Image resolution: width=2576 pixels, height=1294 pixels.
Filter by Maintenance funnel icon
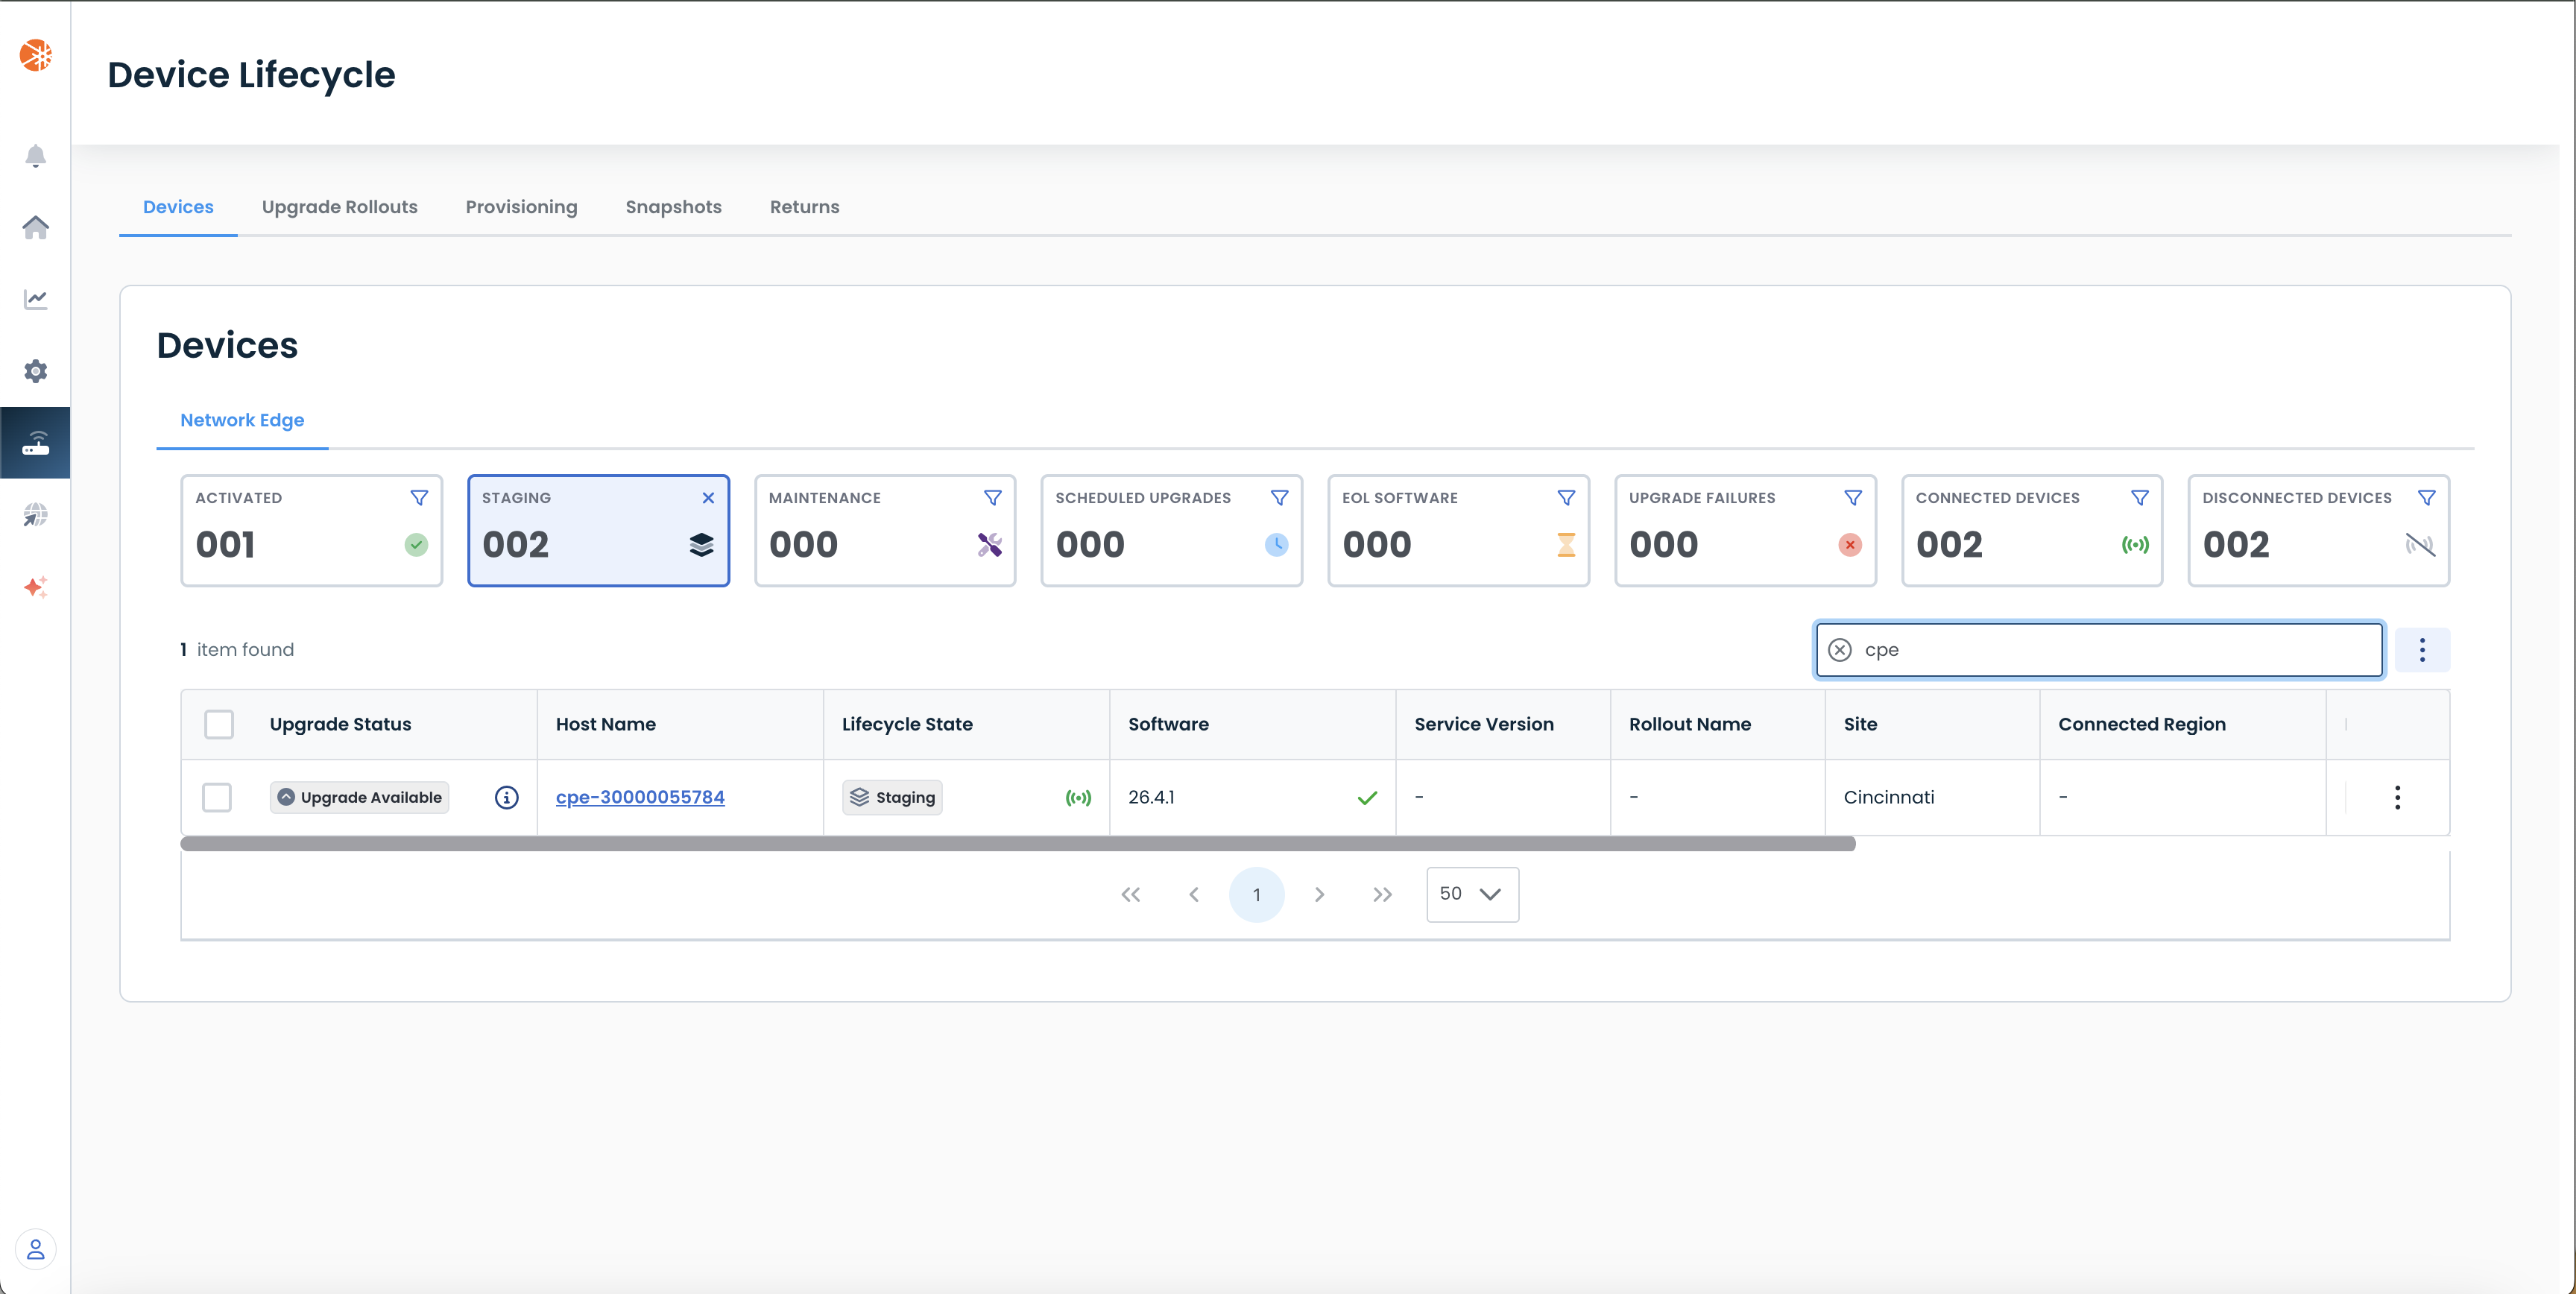tap(992, 498)
